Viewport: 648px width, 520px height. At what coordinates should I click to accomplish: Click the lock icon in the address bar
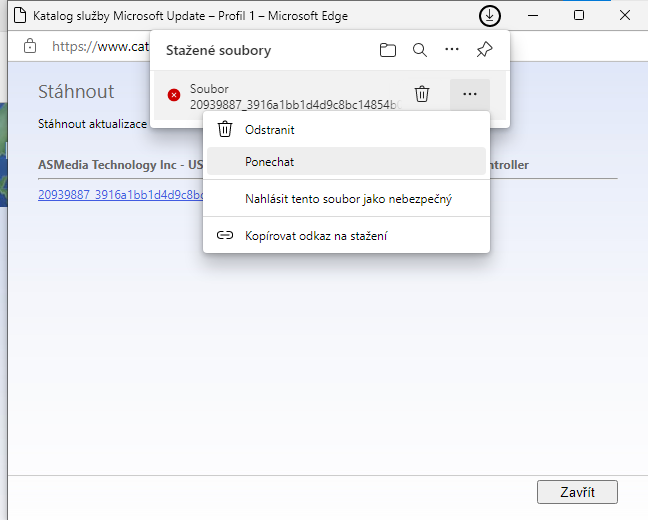tap(30, 46)
